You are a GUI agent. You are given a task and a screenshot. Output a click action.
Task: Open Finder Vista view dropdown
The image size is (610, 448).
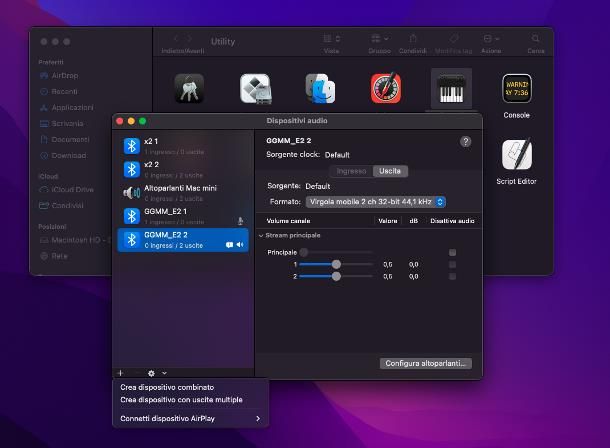click(x=331, y=38)
